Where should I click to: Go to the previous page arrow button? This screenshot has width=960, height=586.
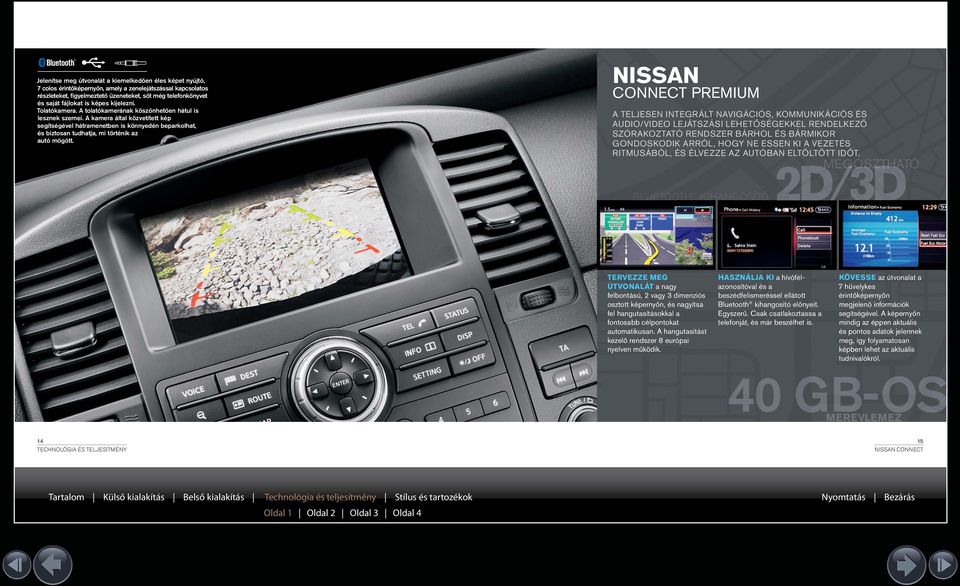(53, 565)
